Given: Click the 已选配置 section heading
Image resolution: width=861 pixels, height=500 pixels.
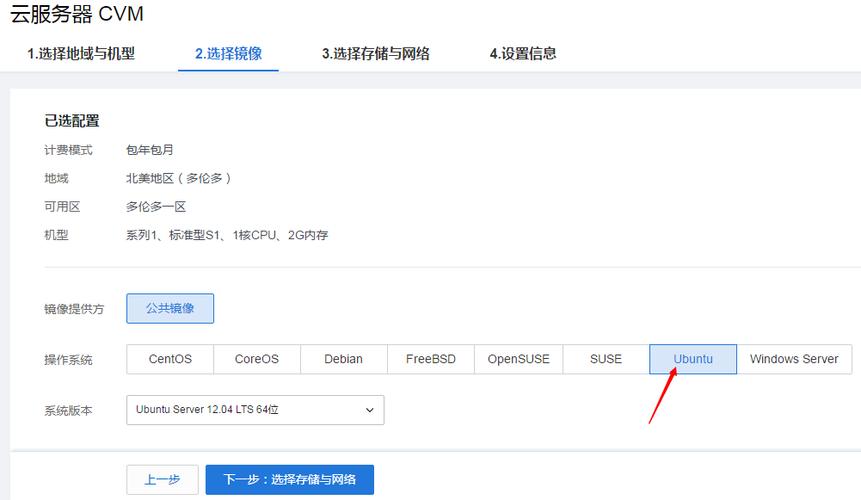Looking at the screenshot, I should tap(72, 121).
